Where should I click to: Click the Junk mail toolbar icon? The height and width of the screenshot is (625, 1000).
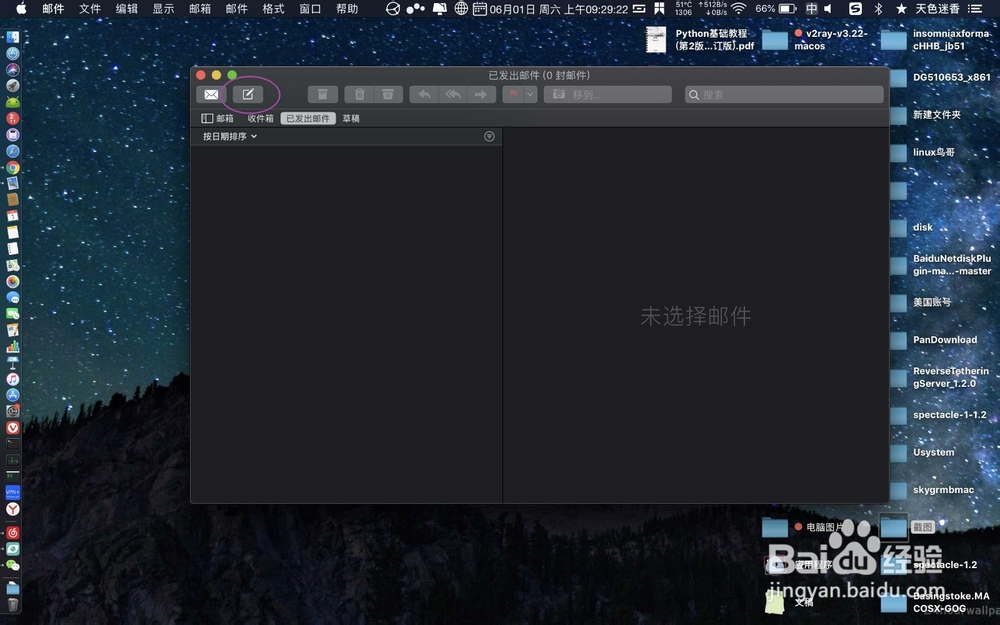pos(388,94)
